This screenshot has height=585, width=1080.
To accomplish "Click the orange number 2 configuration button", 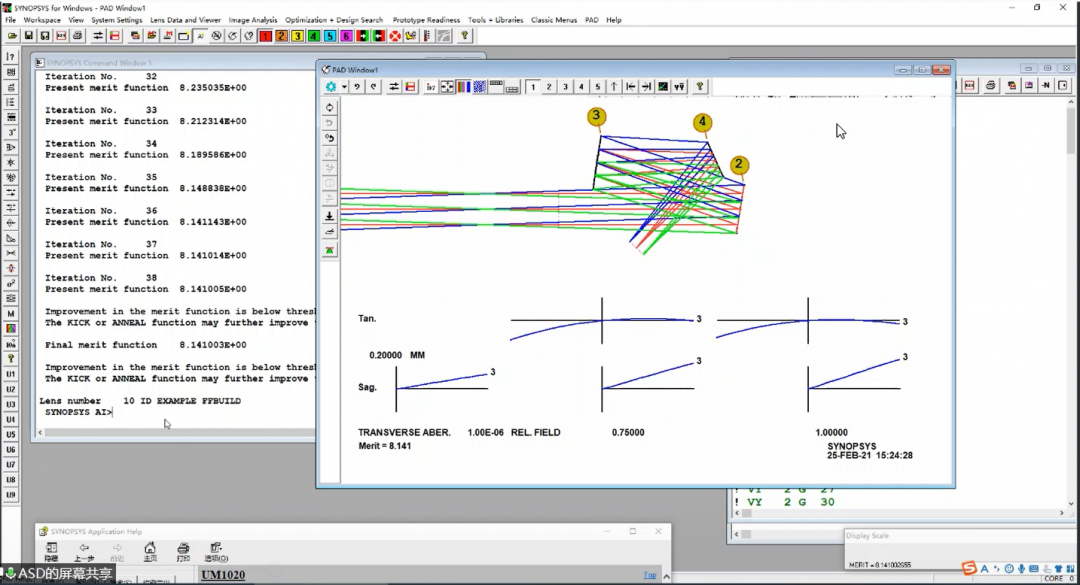I will 282,36.
